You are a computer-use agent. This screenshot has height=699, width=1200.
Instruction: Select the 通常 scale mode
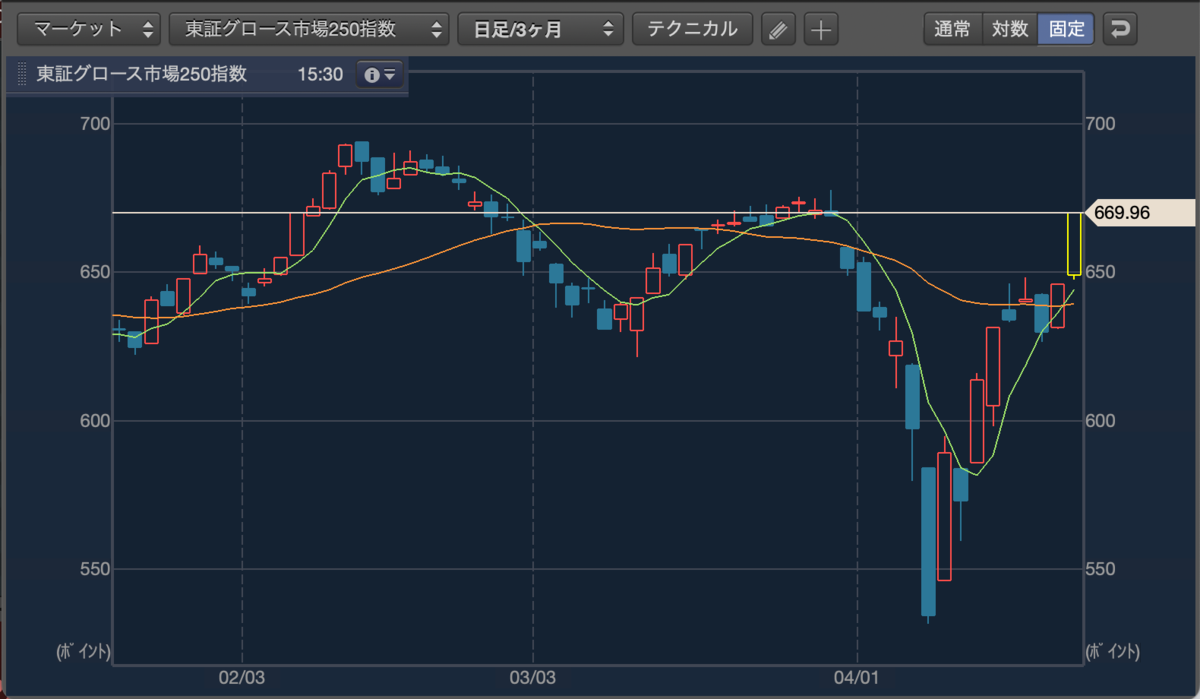pos(952,29)
